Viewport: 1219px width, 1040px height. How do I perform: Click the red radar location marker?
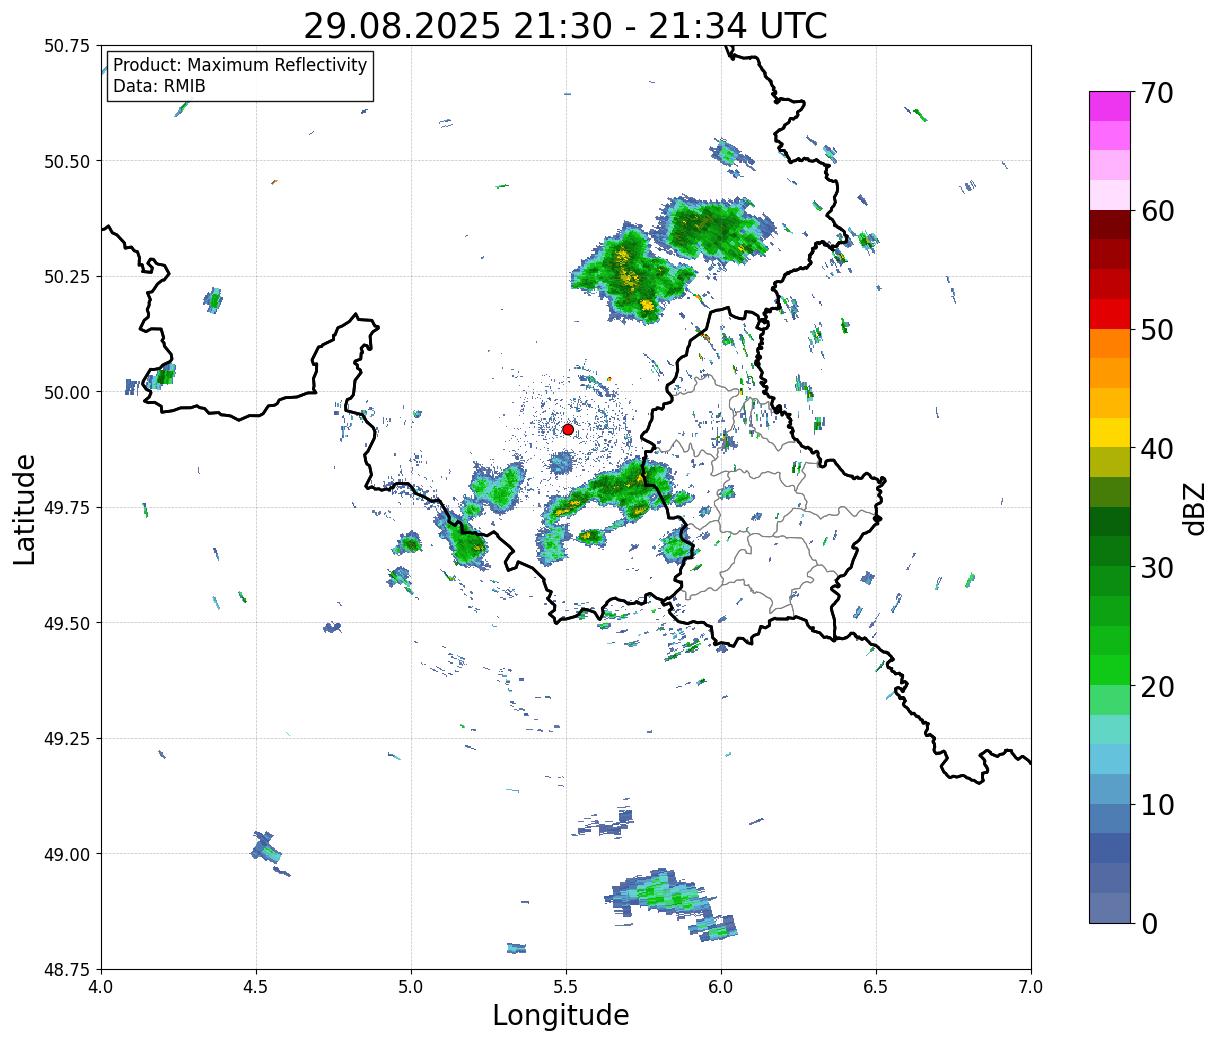[567, 429]
